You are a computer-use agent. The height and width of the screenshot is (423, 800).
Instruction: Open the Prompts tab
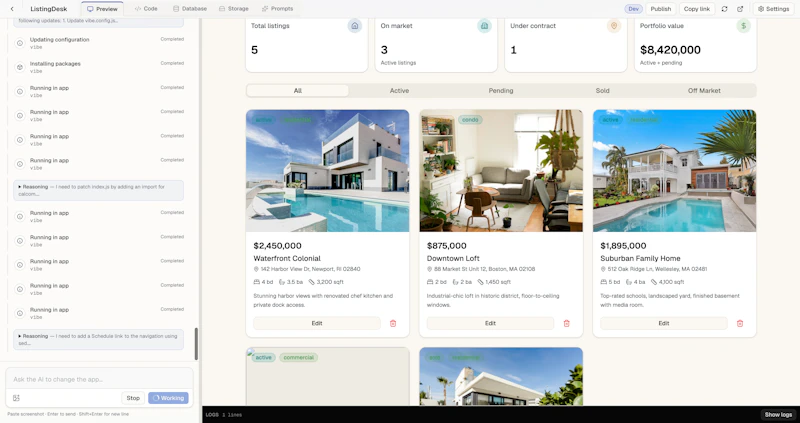[278, 9]
